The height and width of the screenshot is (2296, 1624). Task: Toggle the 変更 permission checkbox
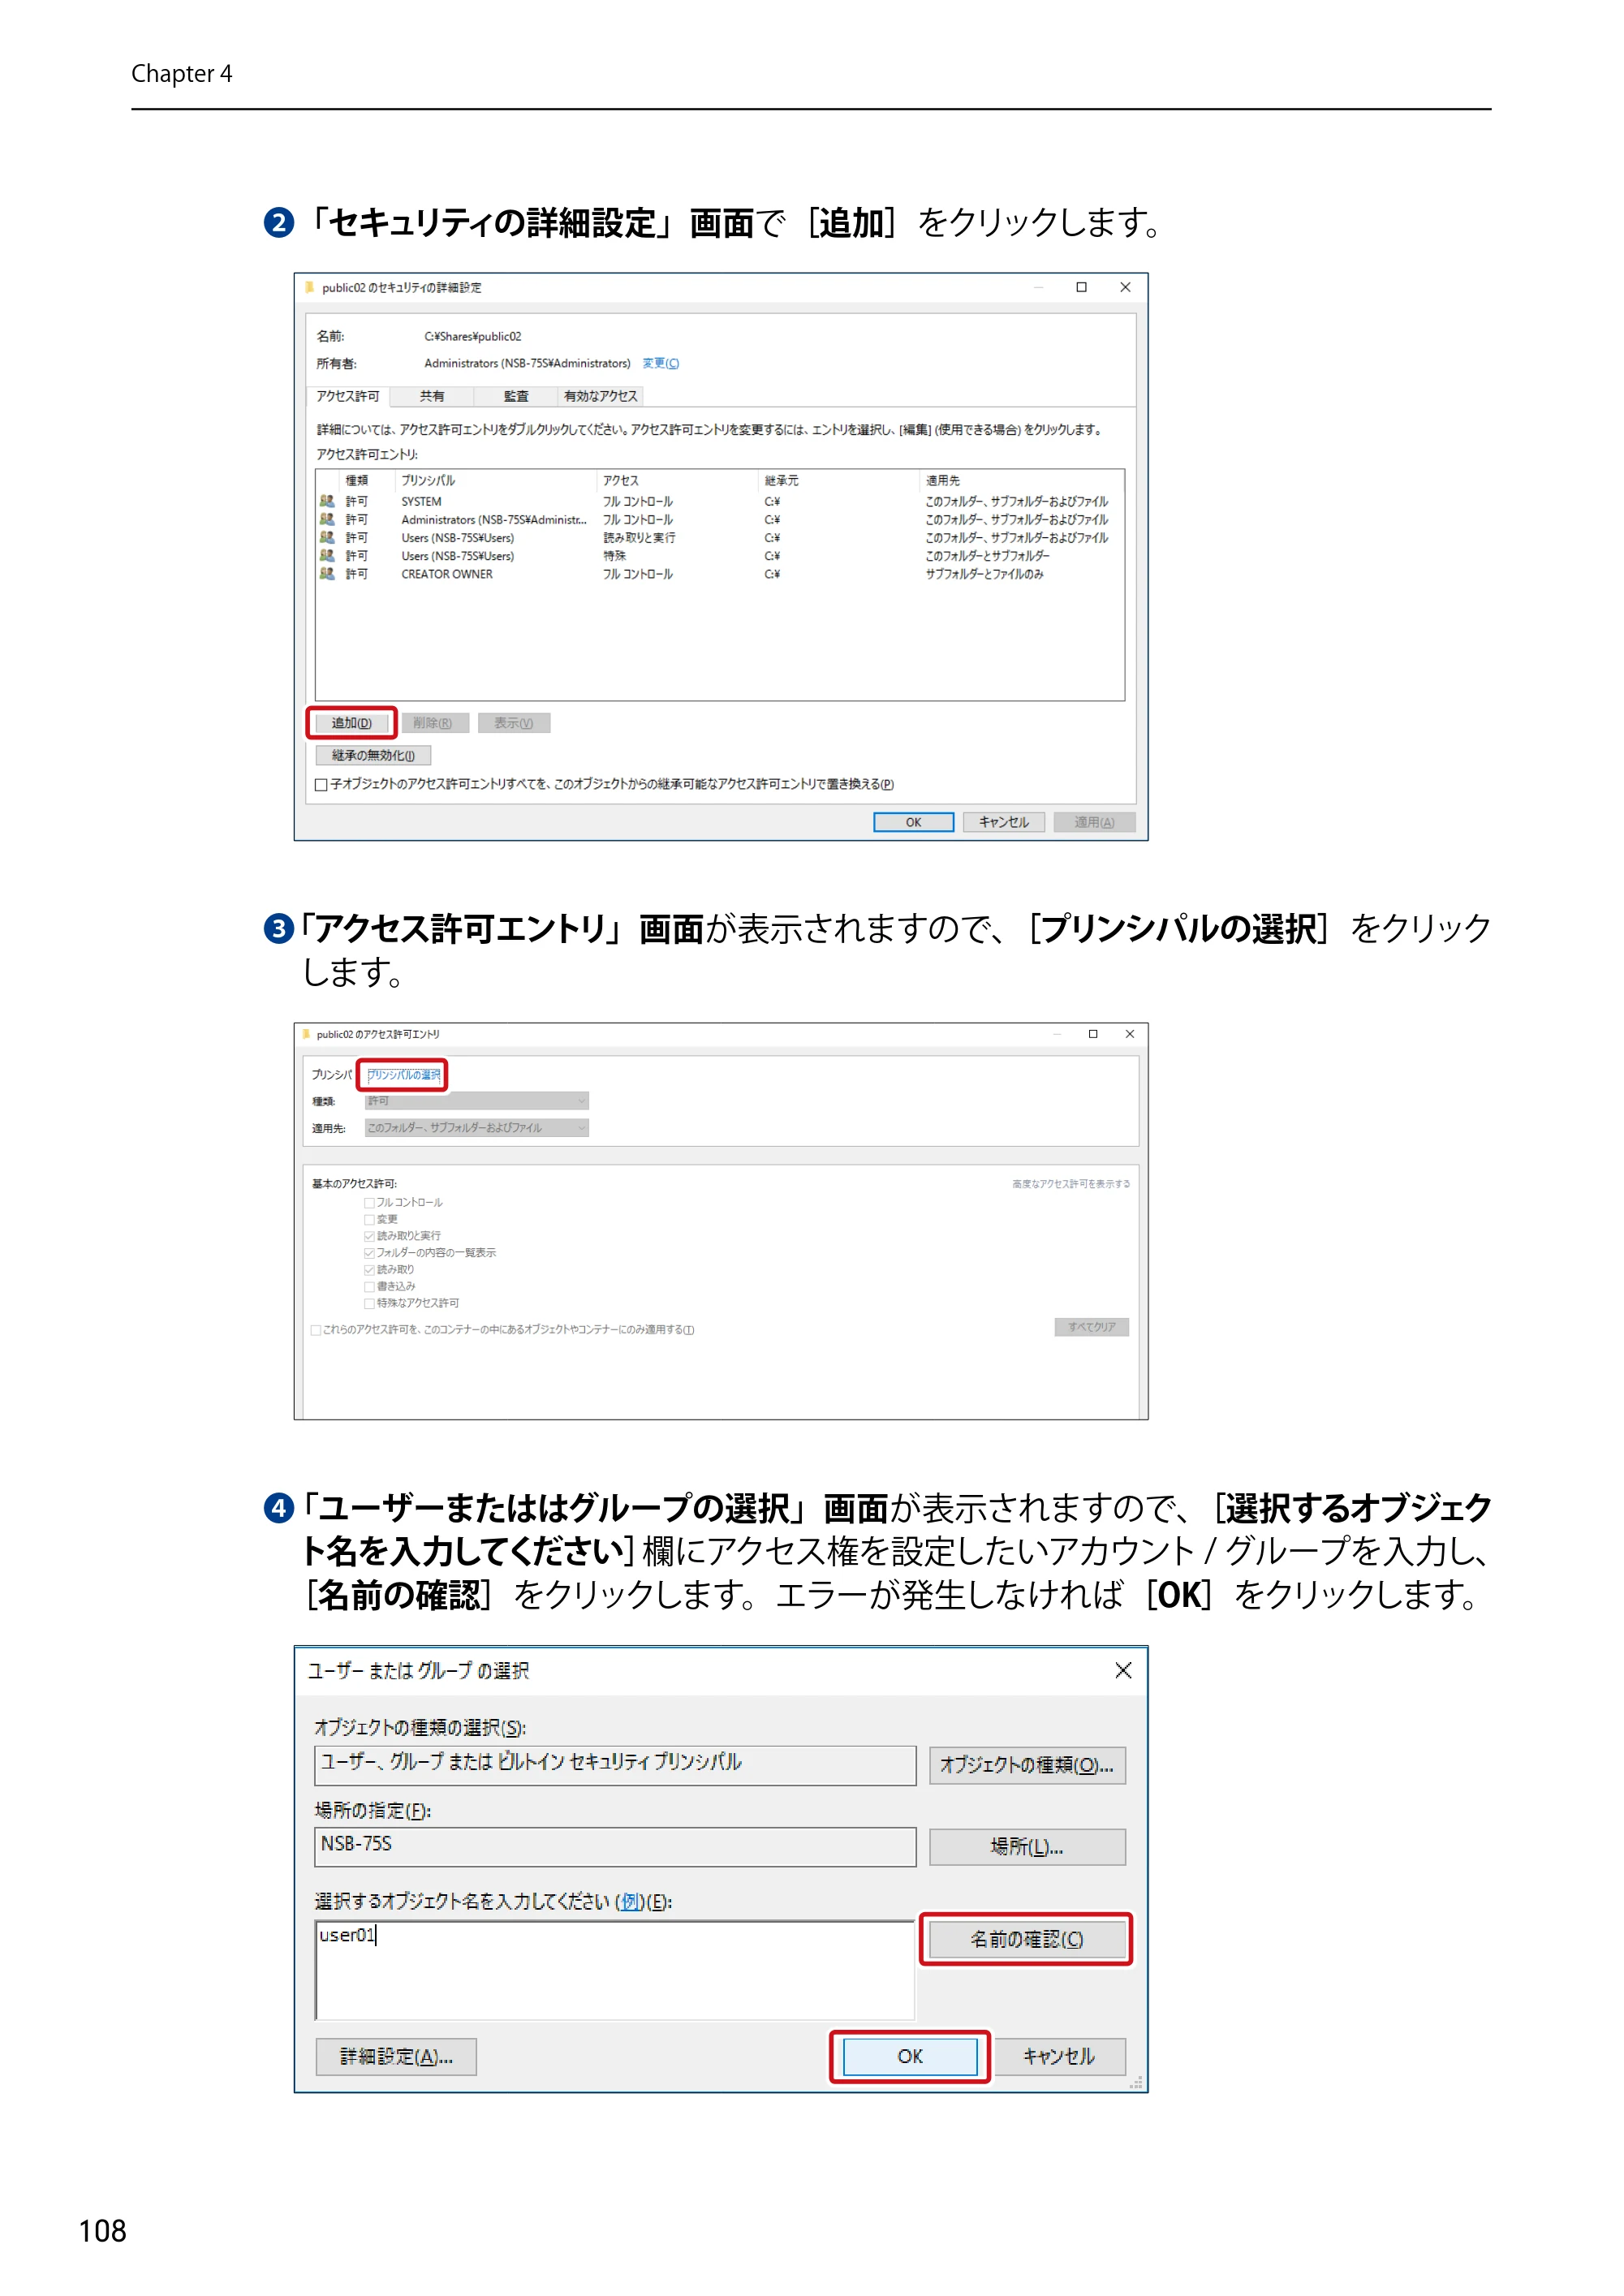(370, 1220)
